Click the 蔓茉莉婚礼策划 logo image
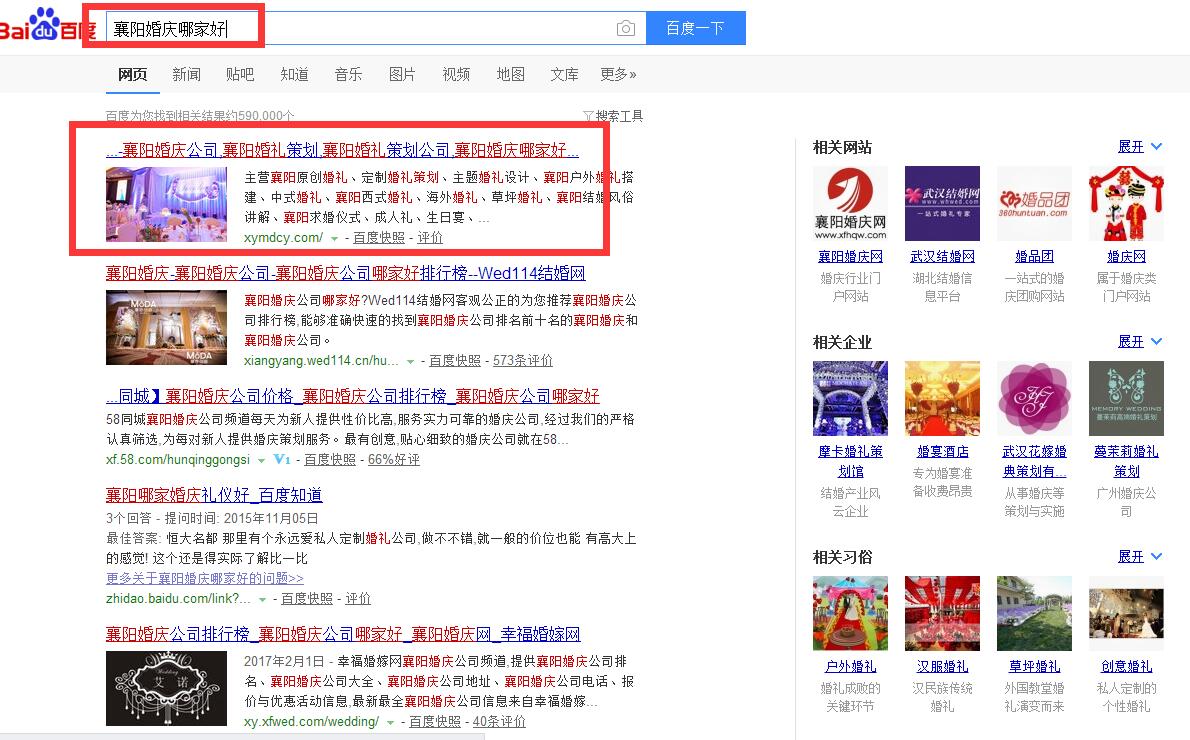This screenshot has height=740, width=1190. tap(1126, 398)
